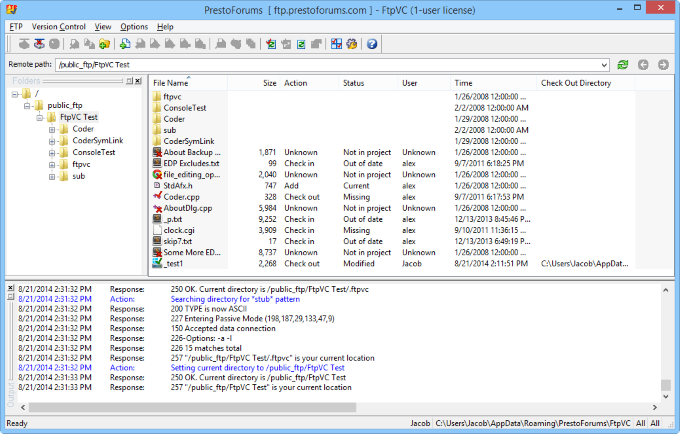Sort by Status column header
The height and width of the screenshot is (434, 680).
tap(368, 83)
